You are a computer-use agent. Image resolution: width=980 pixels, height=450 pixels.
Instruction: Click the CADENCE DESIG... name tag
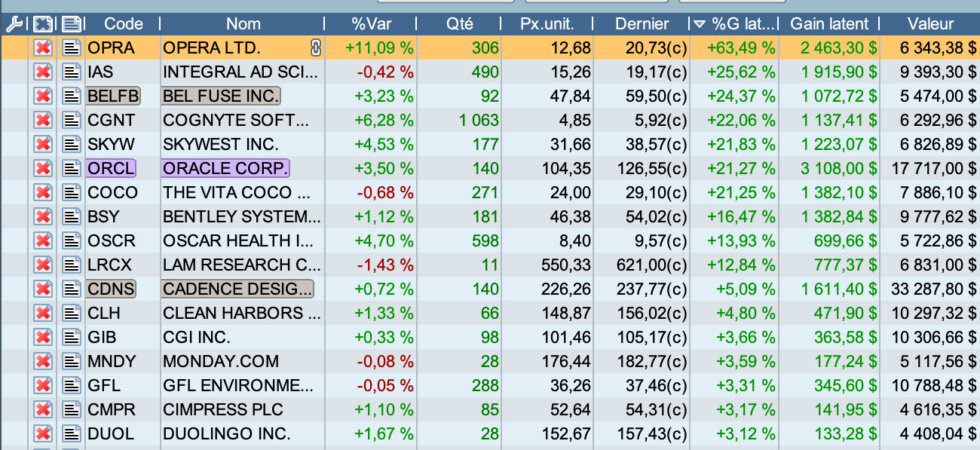coord(238,289)
